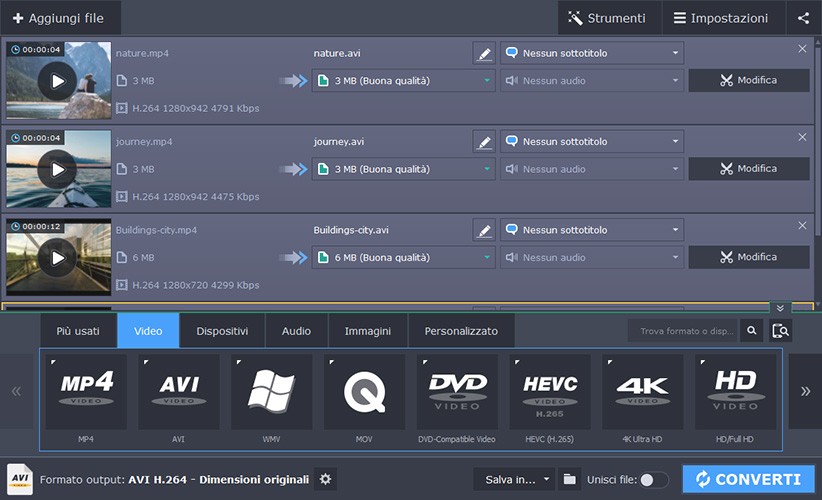Image resolution: width=822 pixels, height=500 pixels.
Task: Open output settings gear icon
Action: (325, 480)
